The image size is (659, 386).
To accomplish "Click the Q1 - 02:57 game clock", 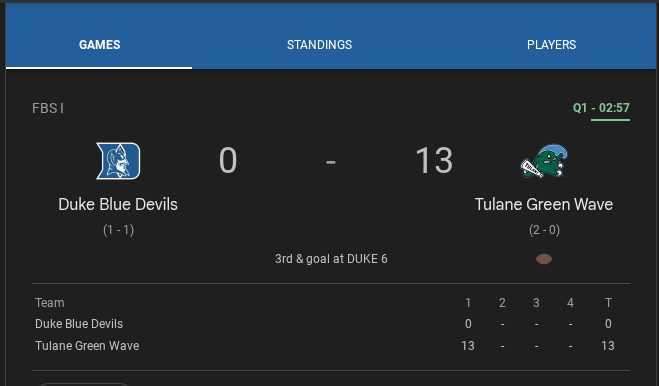I will [x=601, y=108].
